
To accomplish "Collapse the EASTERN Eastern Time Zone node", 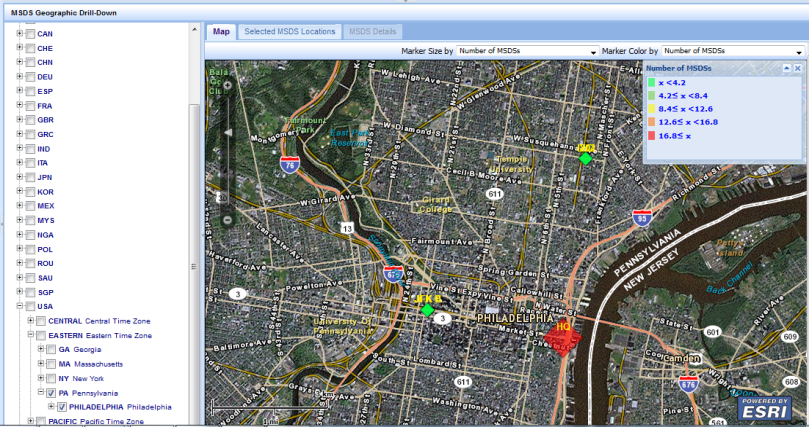I will [30, 335].
